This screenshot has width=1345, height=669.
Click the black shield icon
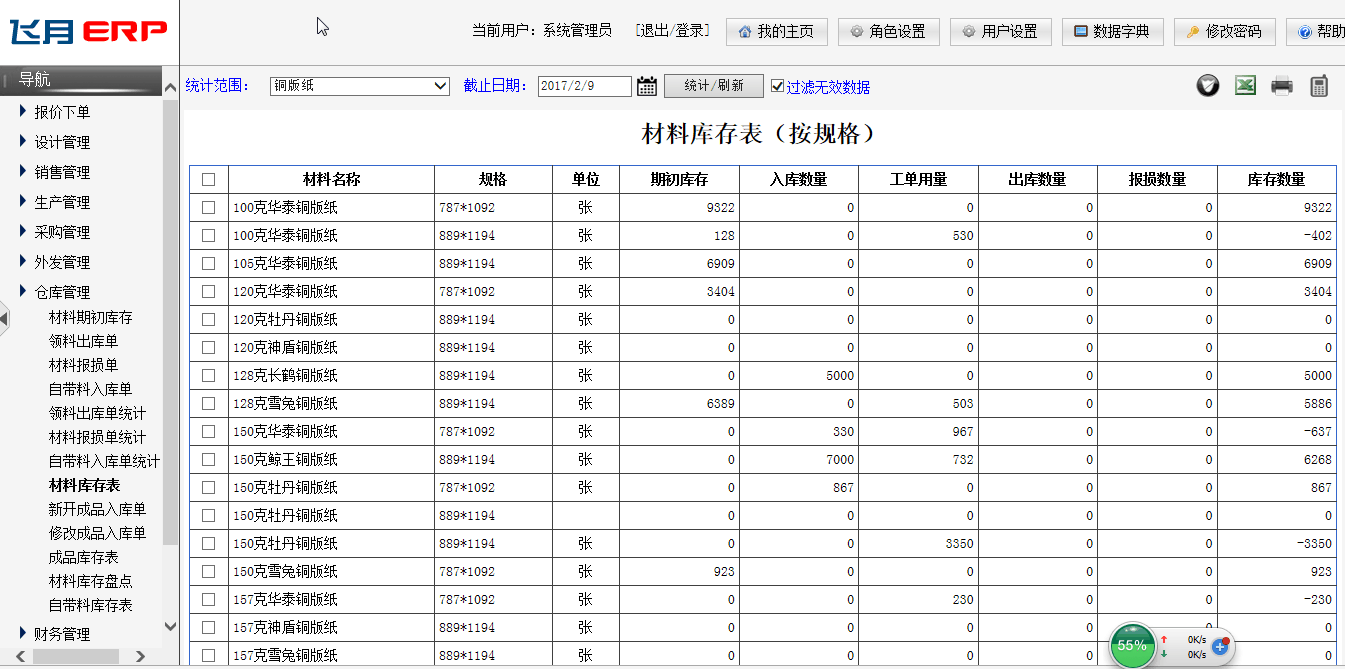click(x=1208, y=86)
